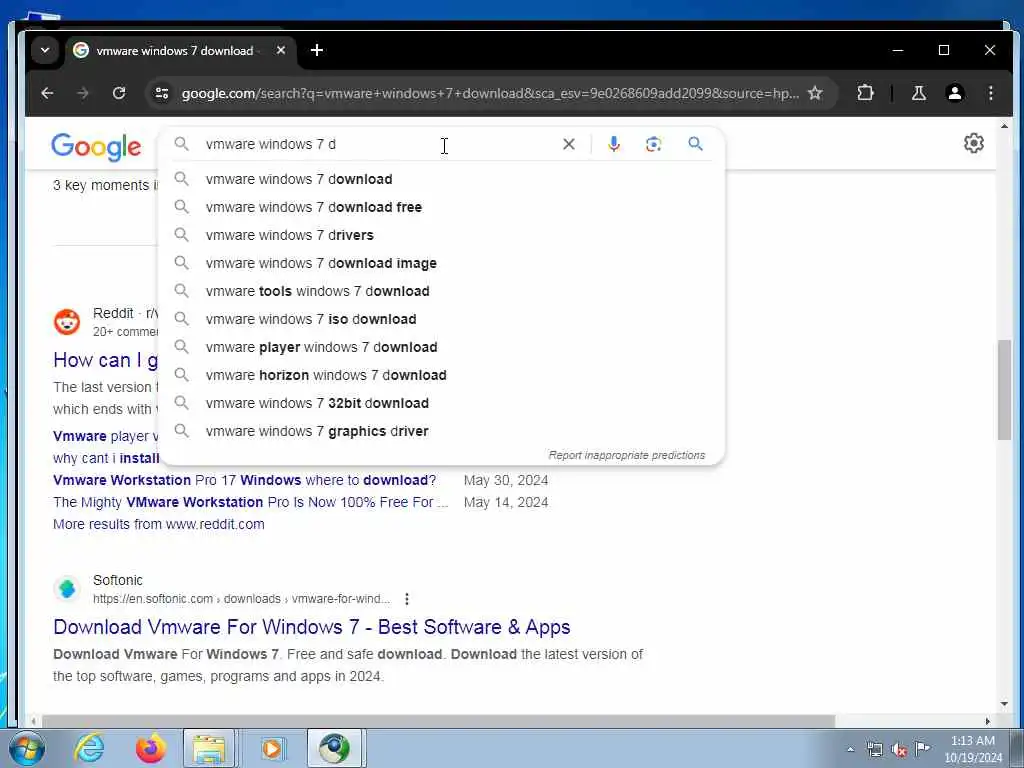Click the vertical page scrollbar thumb
Screen dimensions: 1024x768
[1004, 391]
